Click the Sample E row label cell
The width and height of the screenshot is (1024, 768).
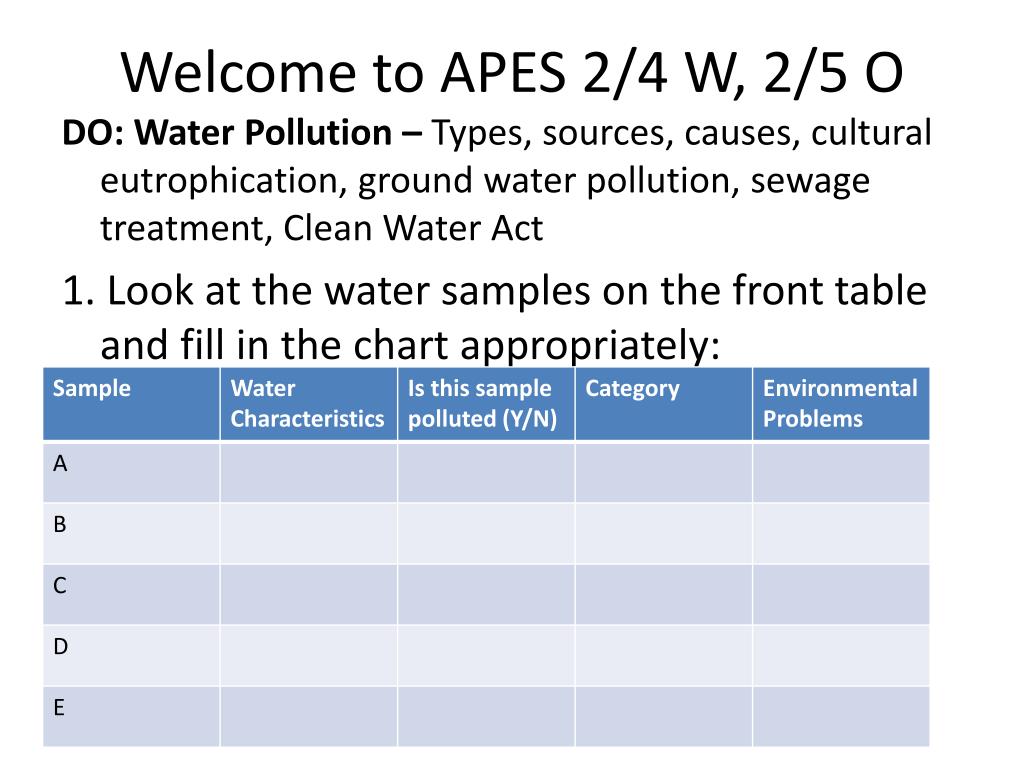(x=131, y=716)
